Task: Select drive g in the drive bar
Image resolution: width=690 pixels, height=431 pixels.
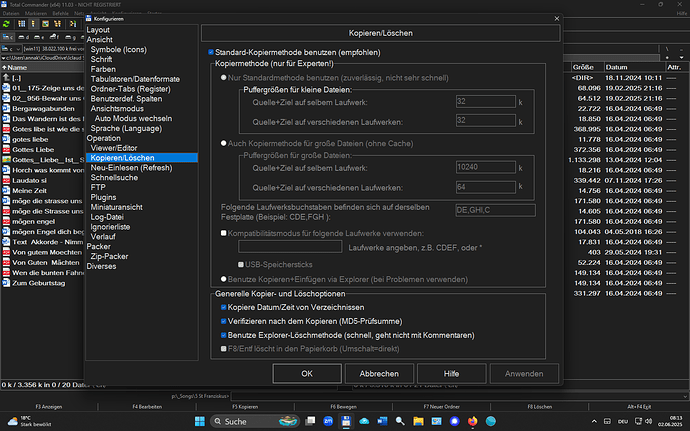Action: [70, 37]
